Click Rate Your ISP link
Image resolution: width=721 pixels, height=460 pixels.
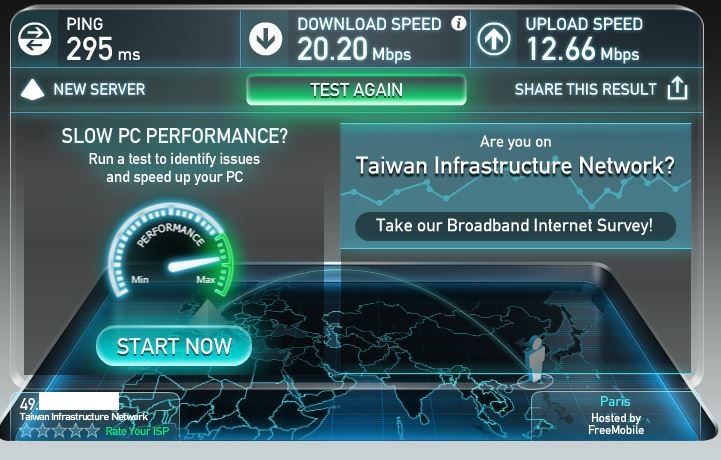tap(137, 431)
